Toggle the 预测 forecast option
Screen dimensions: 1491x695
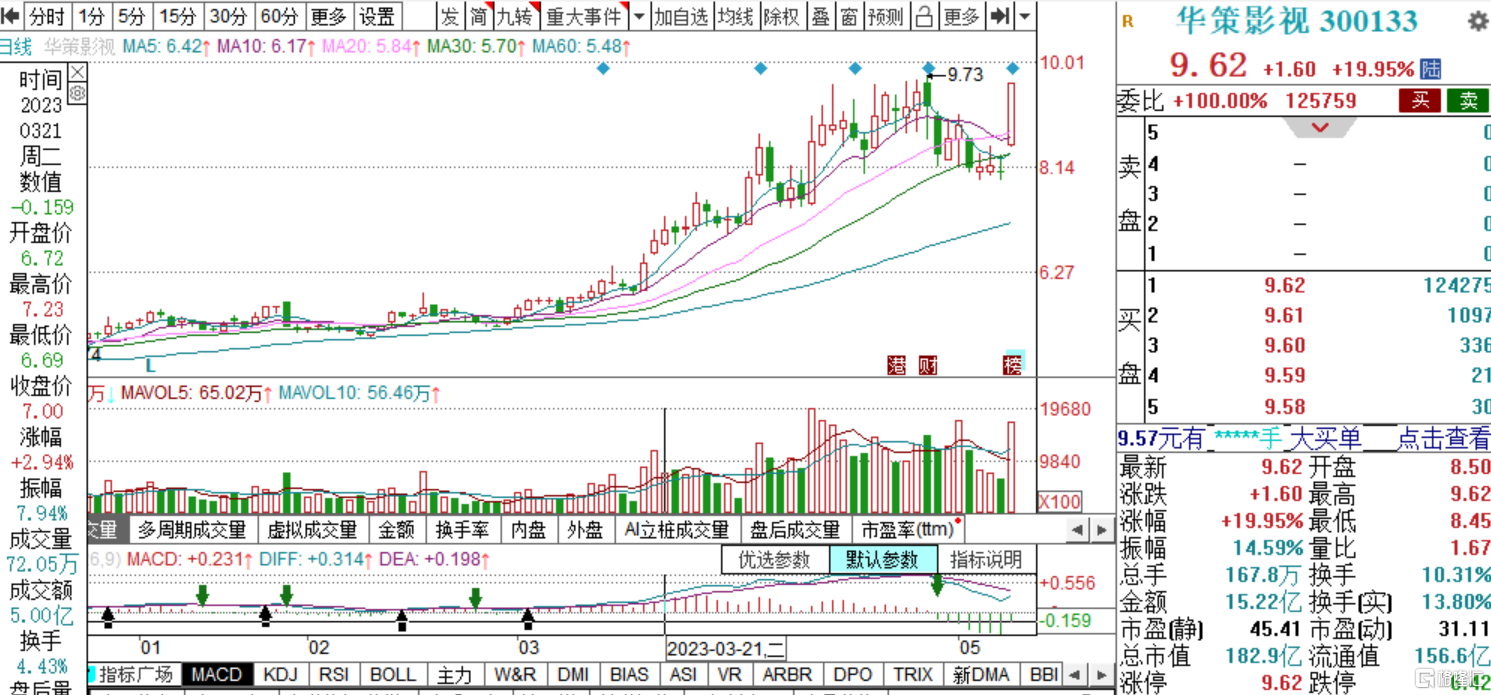886,16
